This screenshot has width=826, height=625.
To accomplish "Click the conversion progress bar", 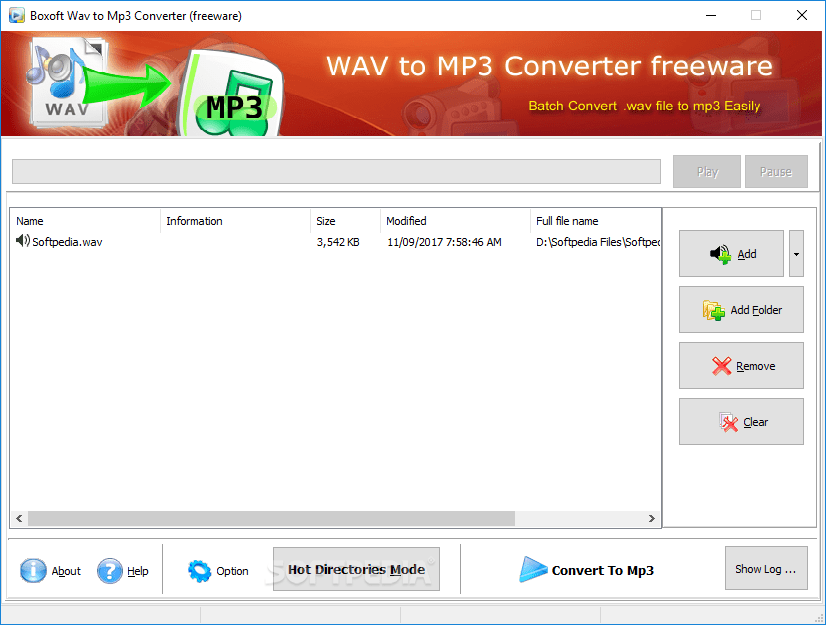I will pyautogui.click(x=335, y=171).
